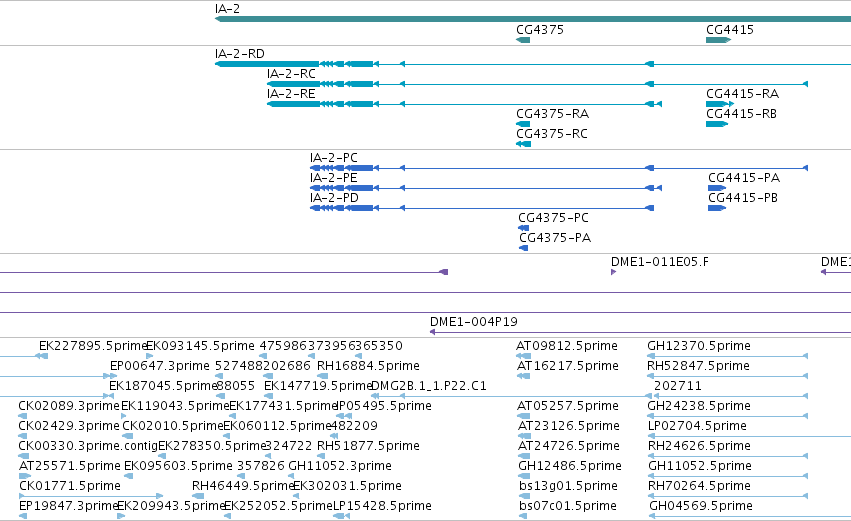Screen dimensions: 851x521
Task: Select EST EP19847.3prime label
Action: tap(68, 507)
